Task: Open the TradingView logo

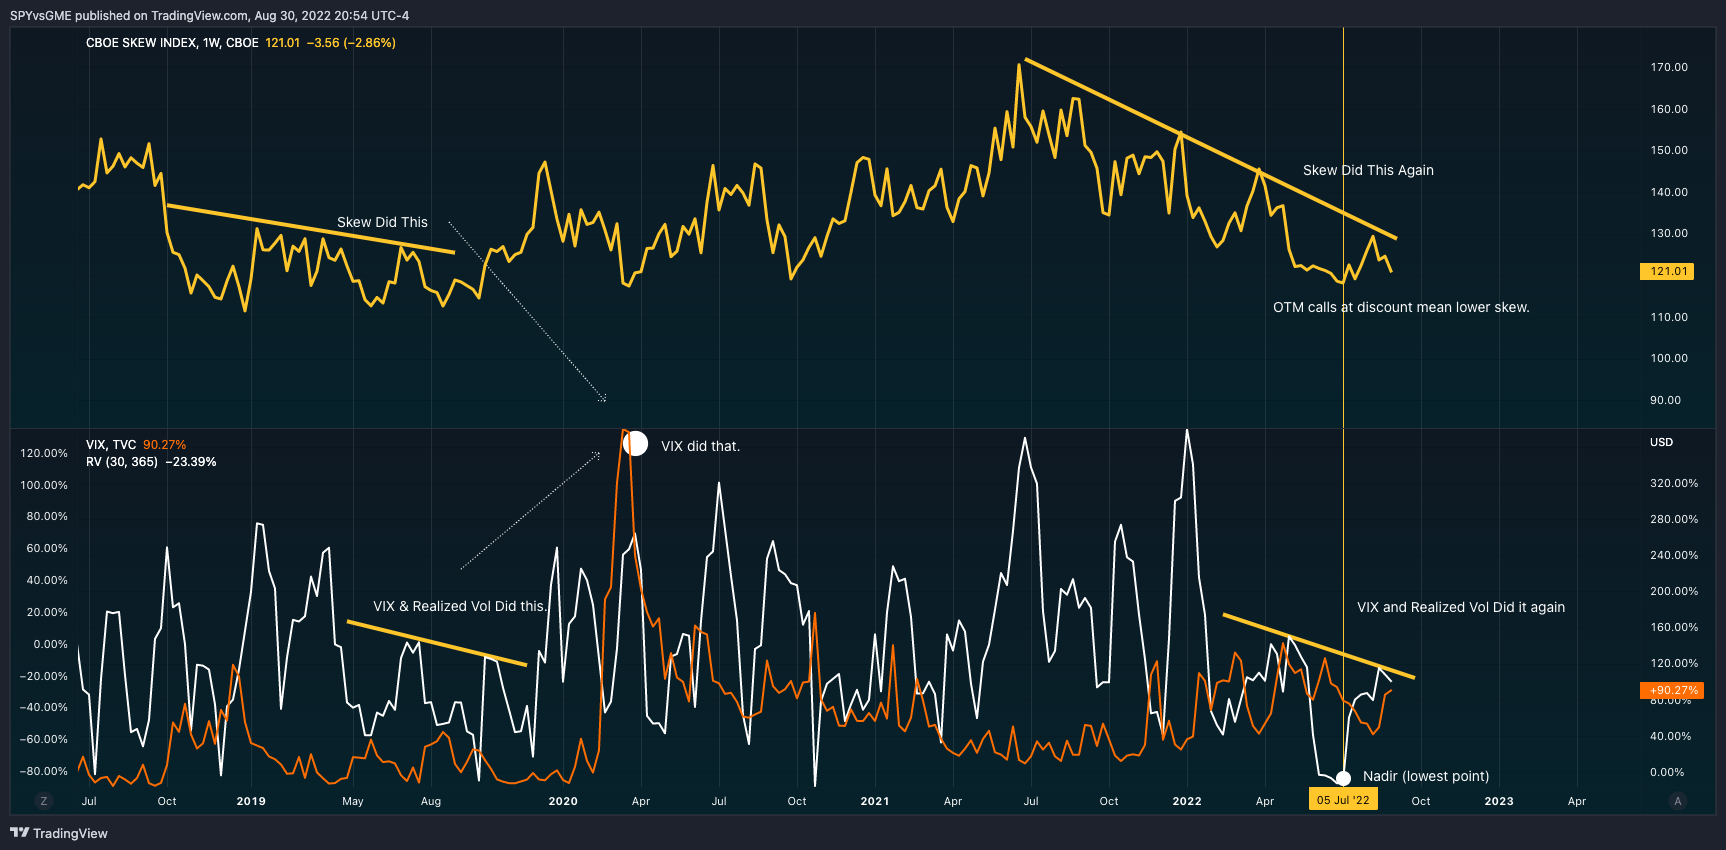Action: (59, 833)
